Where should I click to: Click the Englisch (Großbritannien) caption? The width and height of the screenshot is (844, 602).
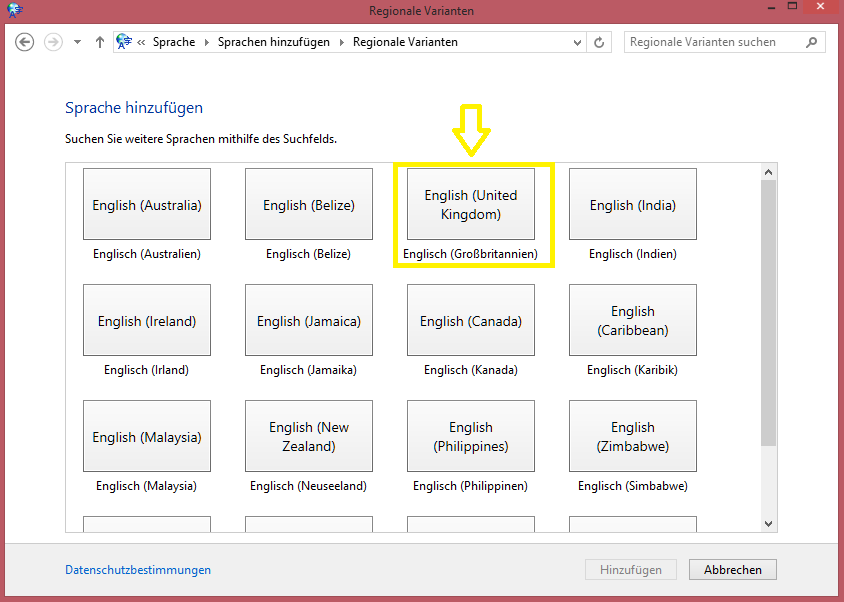470,254
